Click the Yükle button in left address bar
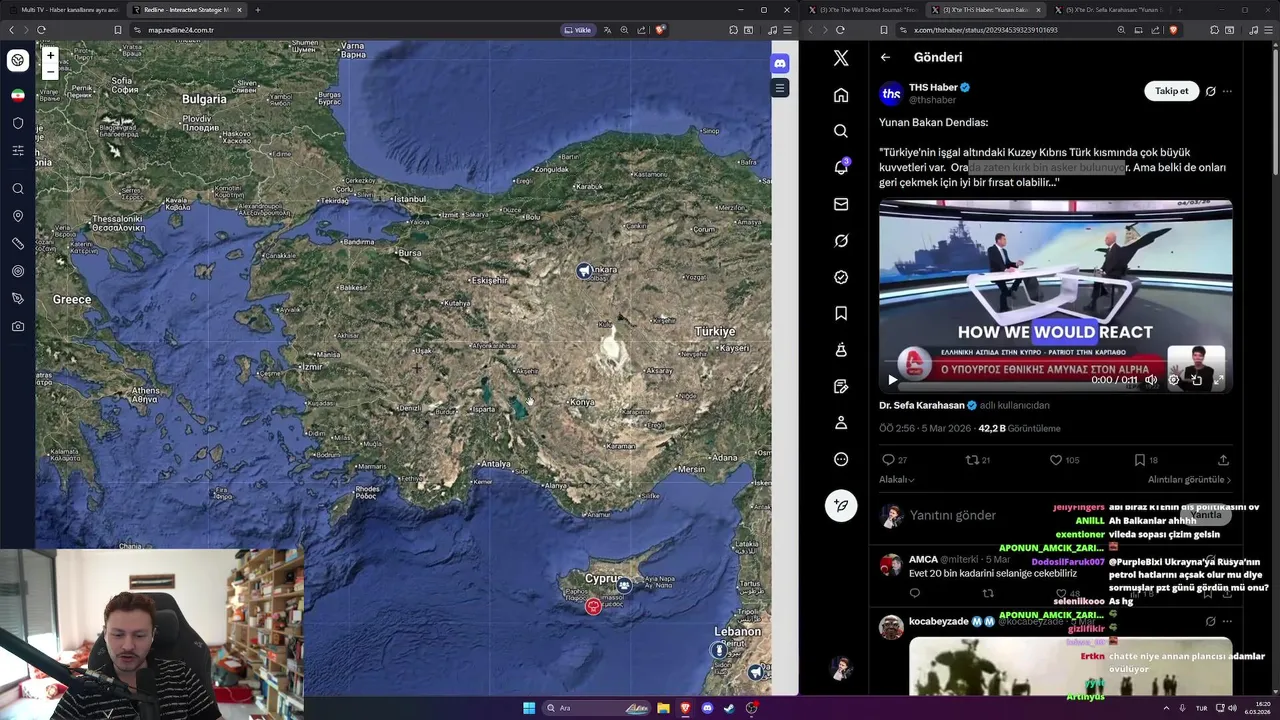The width and height of the screenshot is (1280, 720). click(578, 30)
